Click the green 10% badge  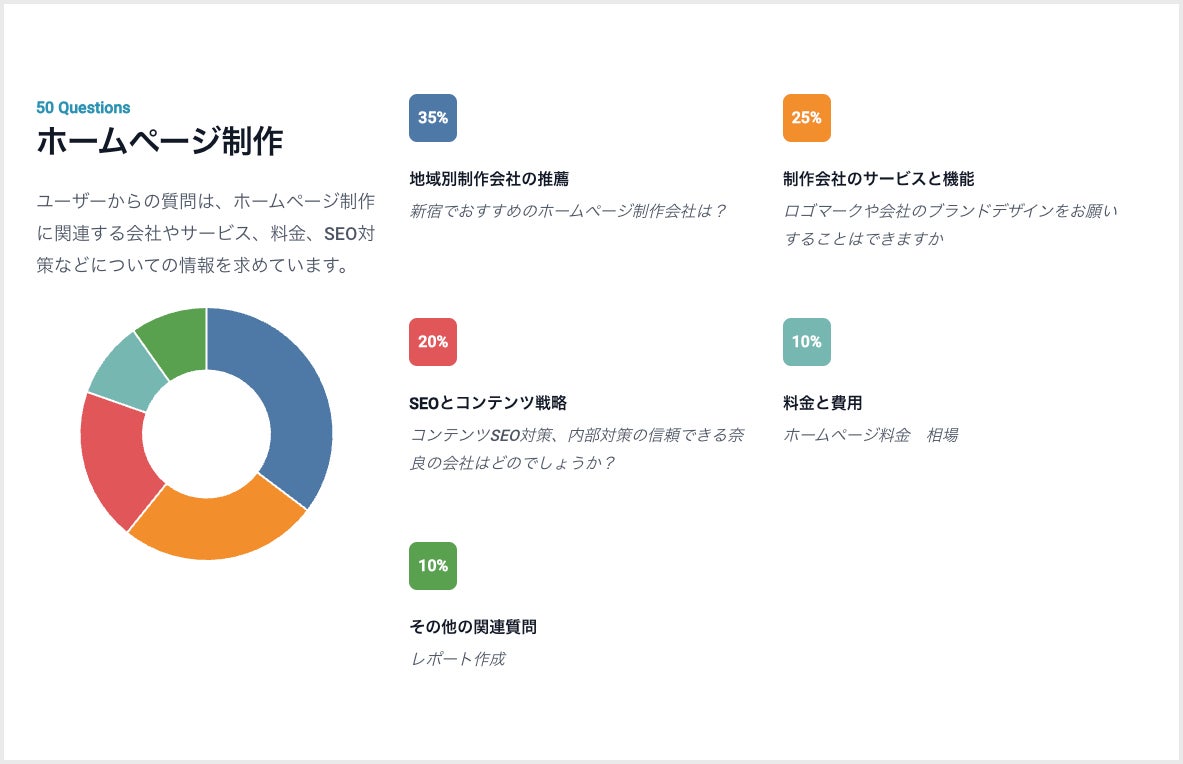tap(432, 566)
